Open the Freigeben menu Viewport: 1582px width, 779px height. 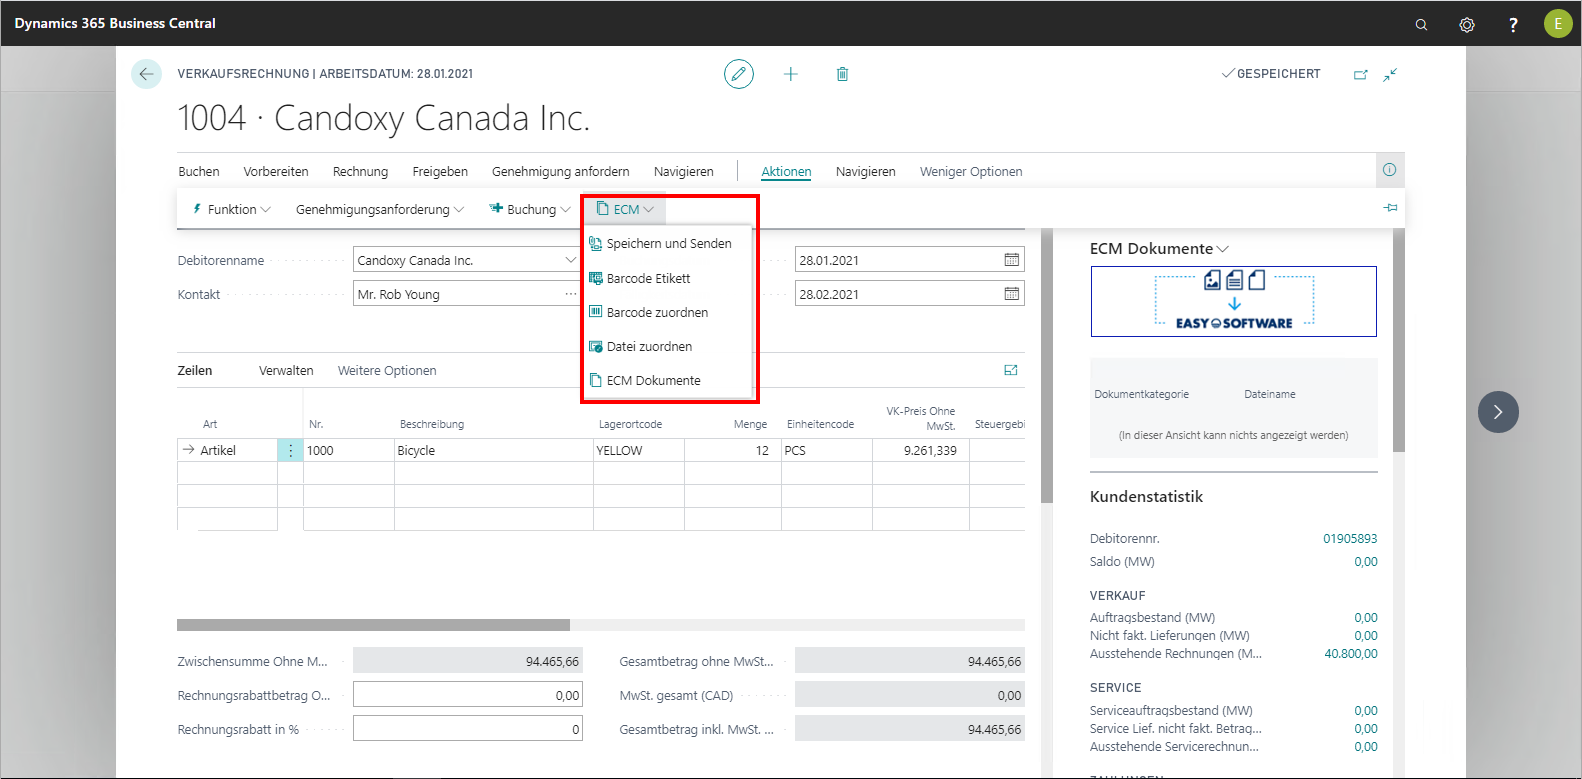coord(440,172)
